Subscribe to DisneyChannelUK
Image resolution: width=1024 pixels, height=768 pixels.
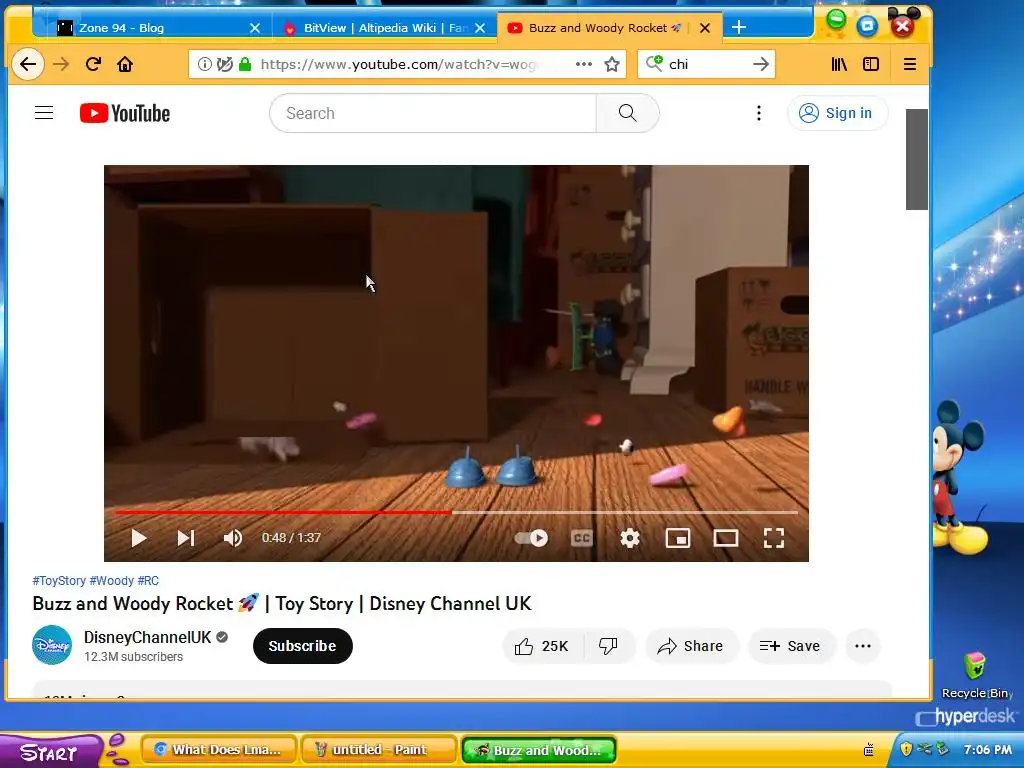pyautogui.click(x=302, y=646)
